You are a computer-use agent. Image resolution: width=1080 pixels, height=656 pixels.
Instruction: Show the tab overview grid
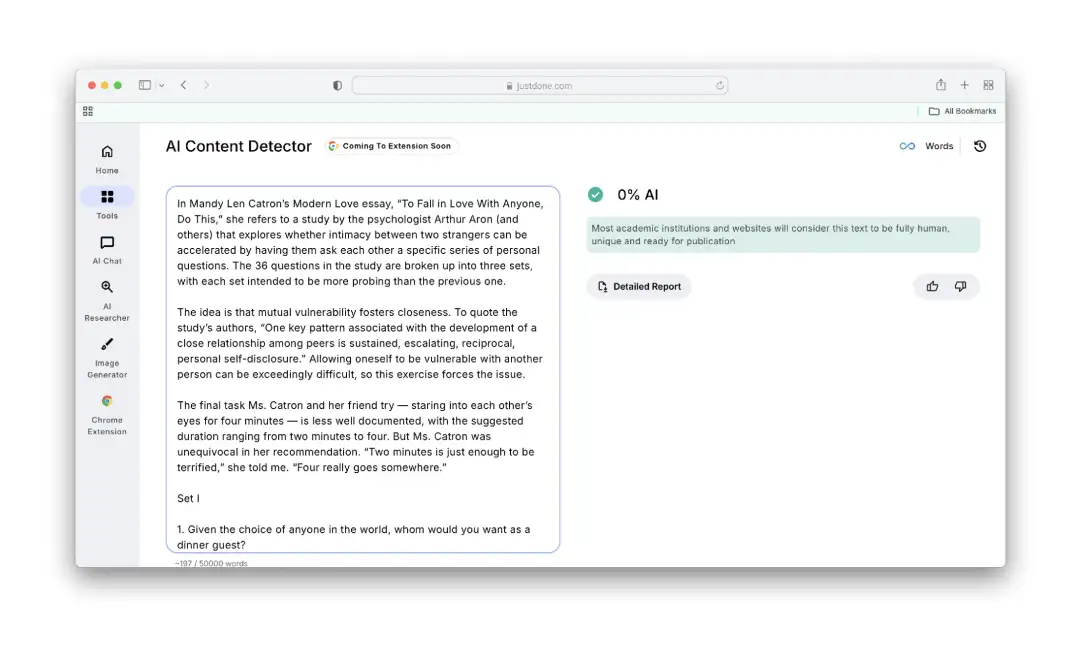click(x=988, y=85)
